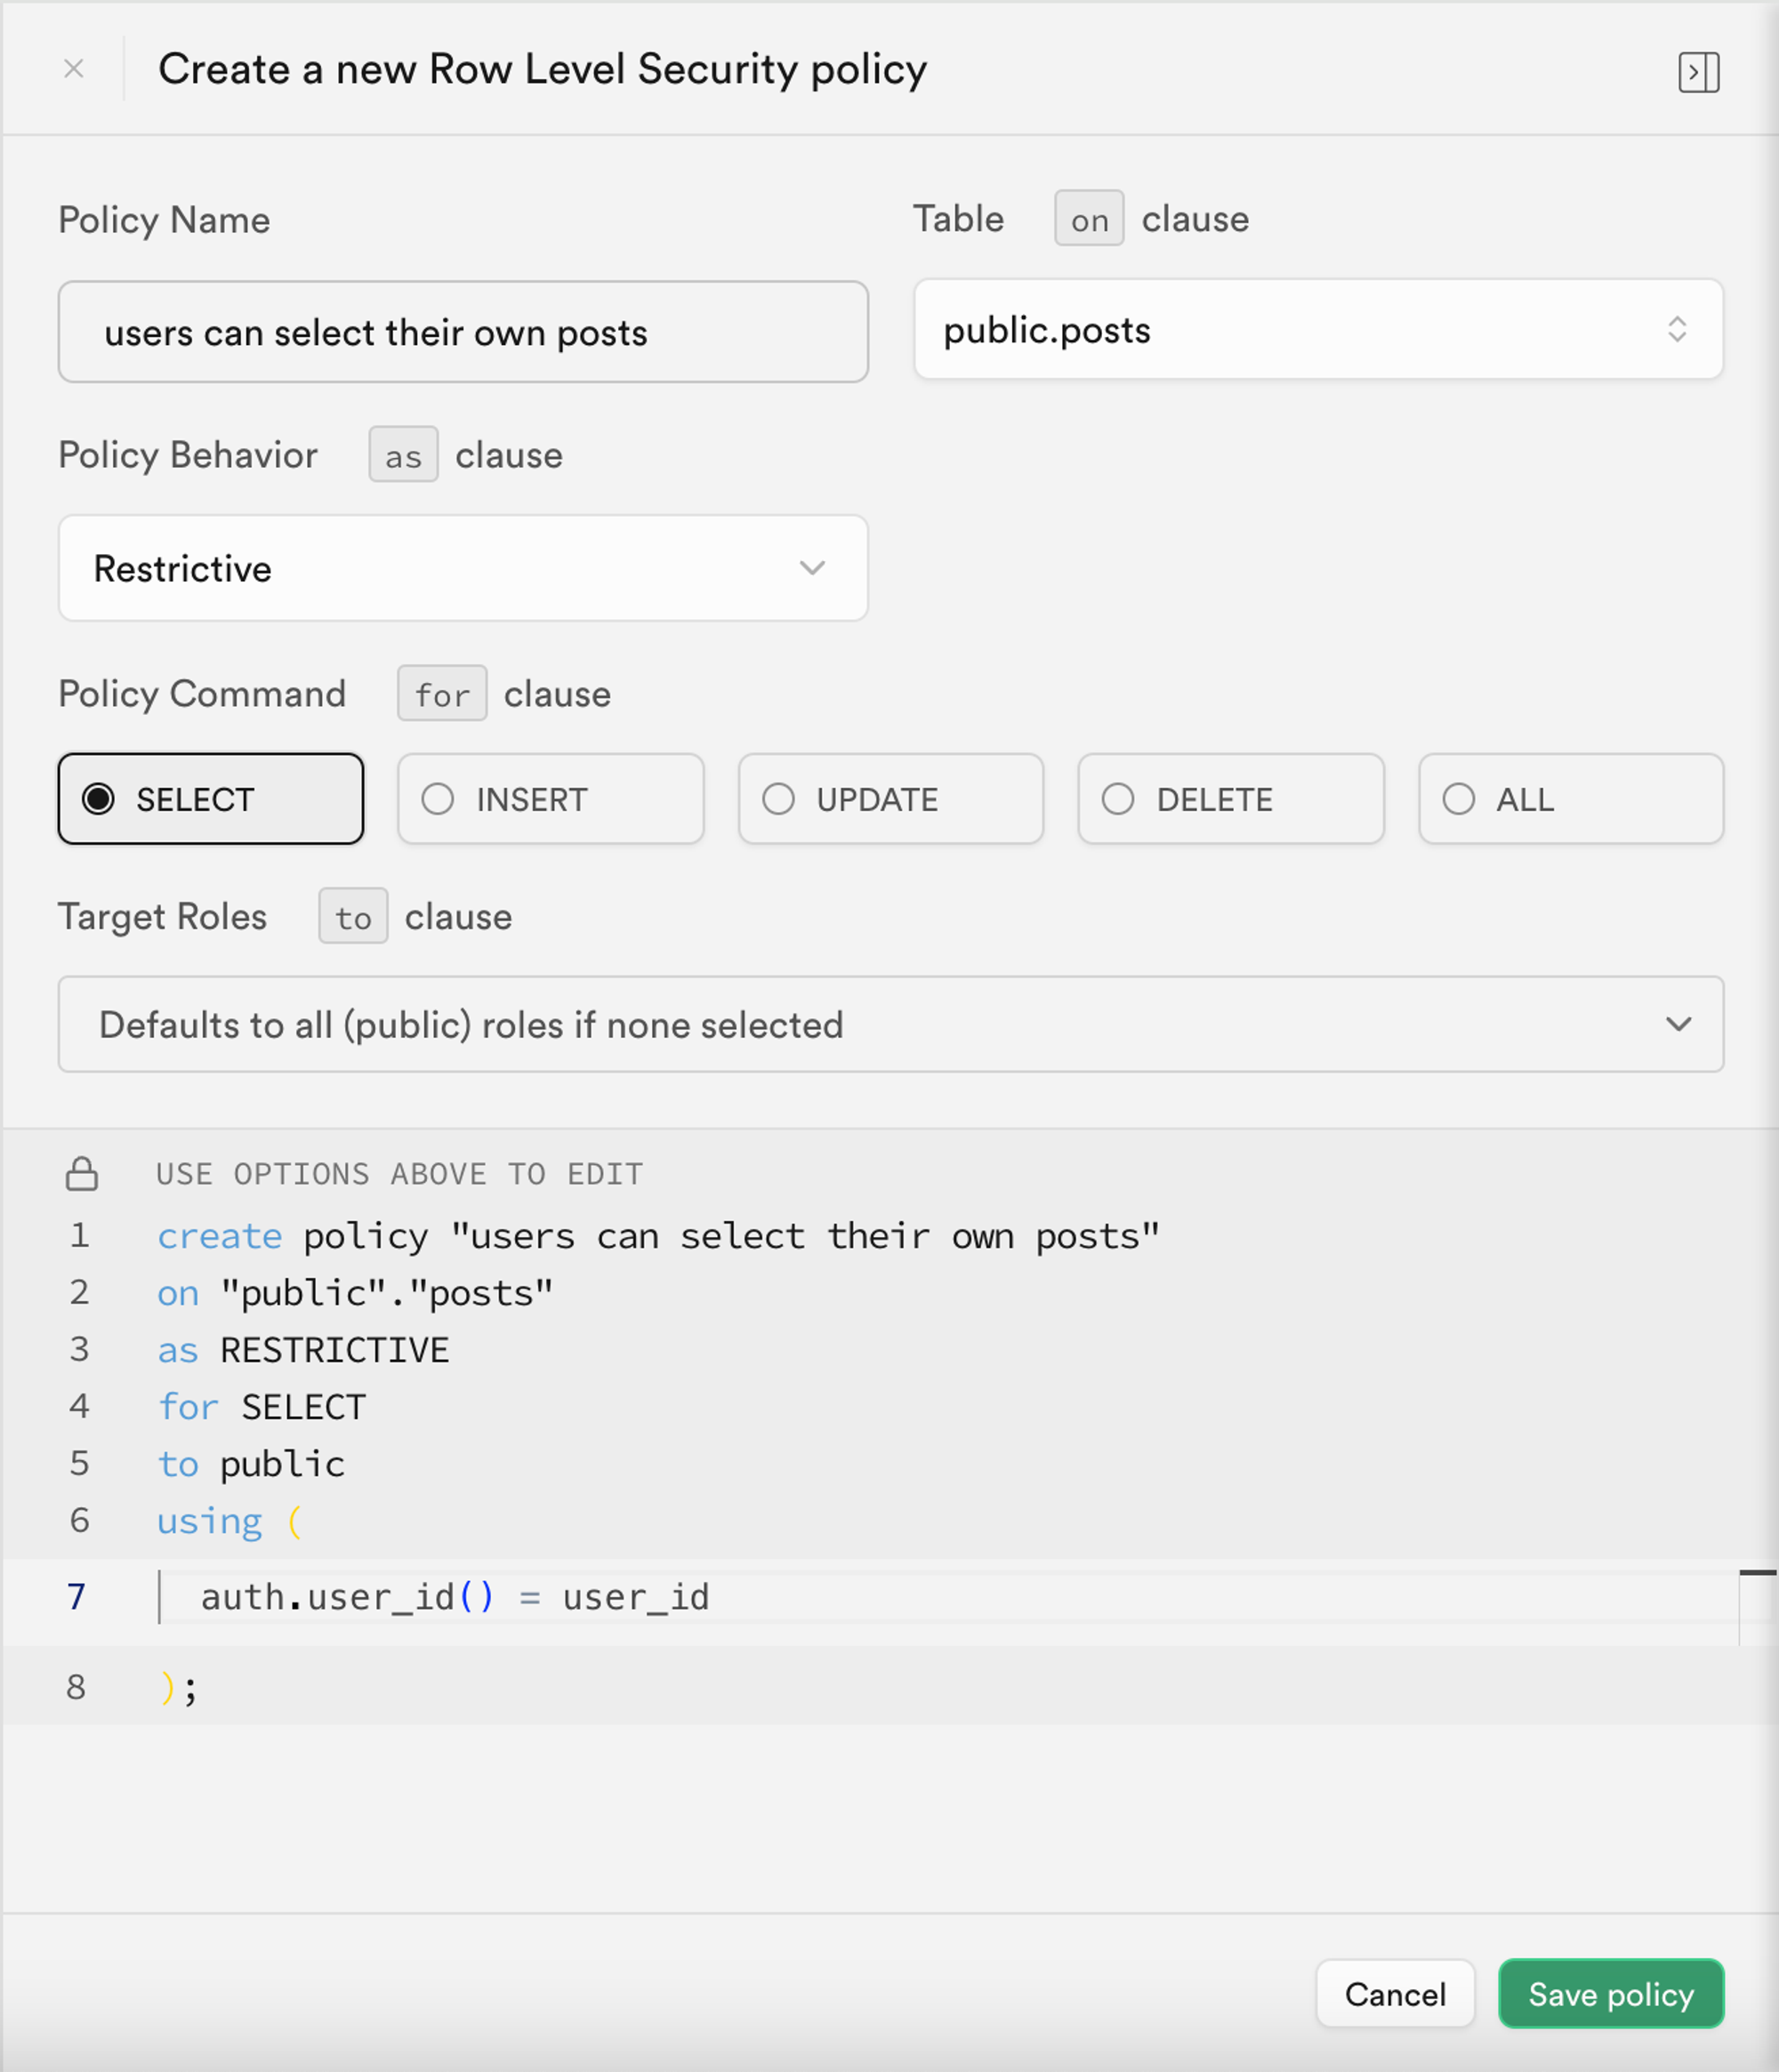The height and width of the screenshot is (2072, 1779).
Task: Click line 7 in the SQL editor
Action: tap(455, 1597)
